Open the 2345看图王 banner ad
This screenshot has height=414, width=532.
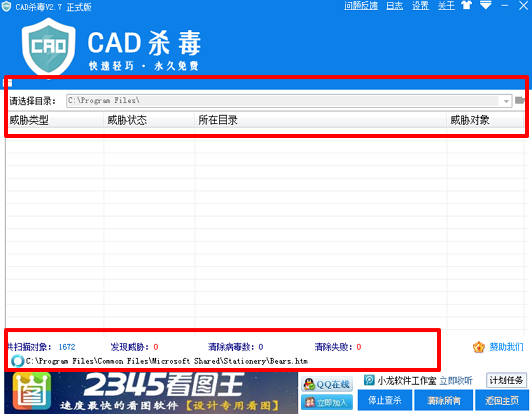coord(151,393)
